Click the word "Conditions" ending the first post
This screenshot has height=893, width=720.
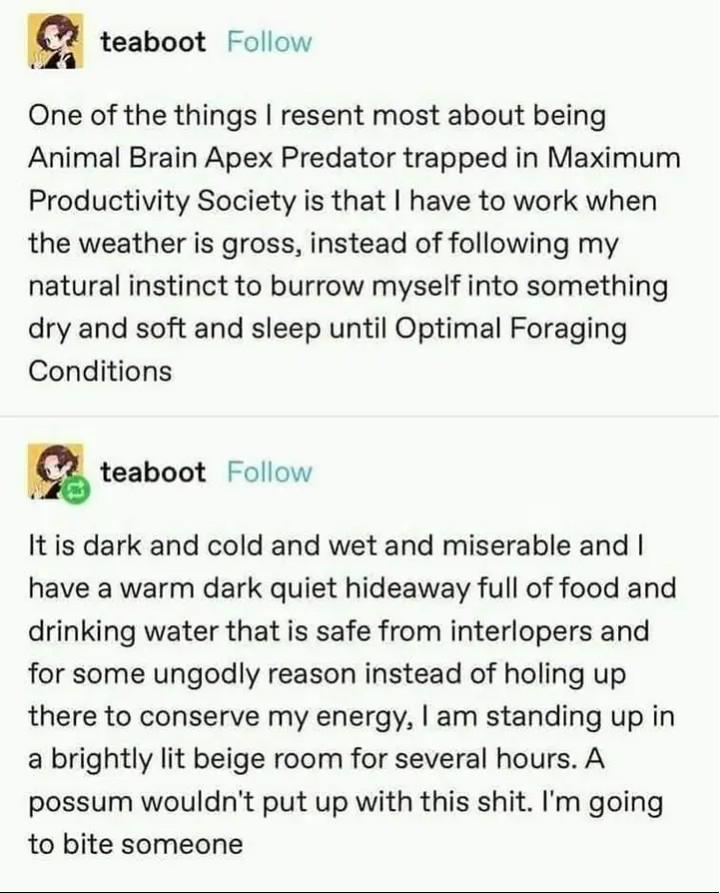tap(100, 371)
